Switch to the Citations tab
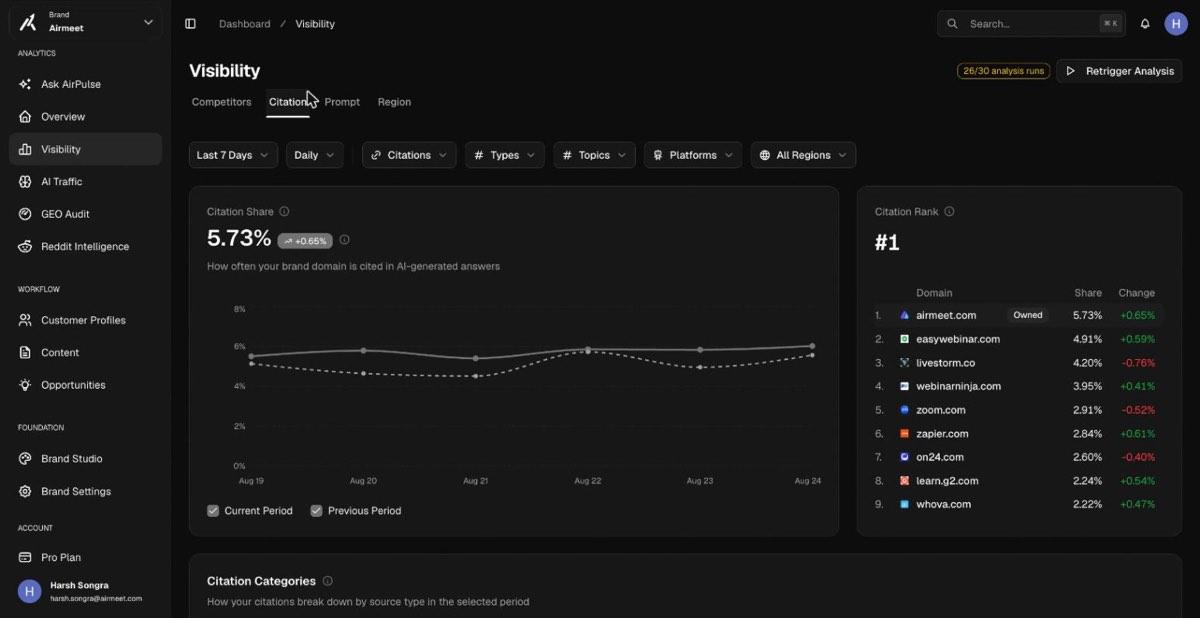 tap(288, 102)
